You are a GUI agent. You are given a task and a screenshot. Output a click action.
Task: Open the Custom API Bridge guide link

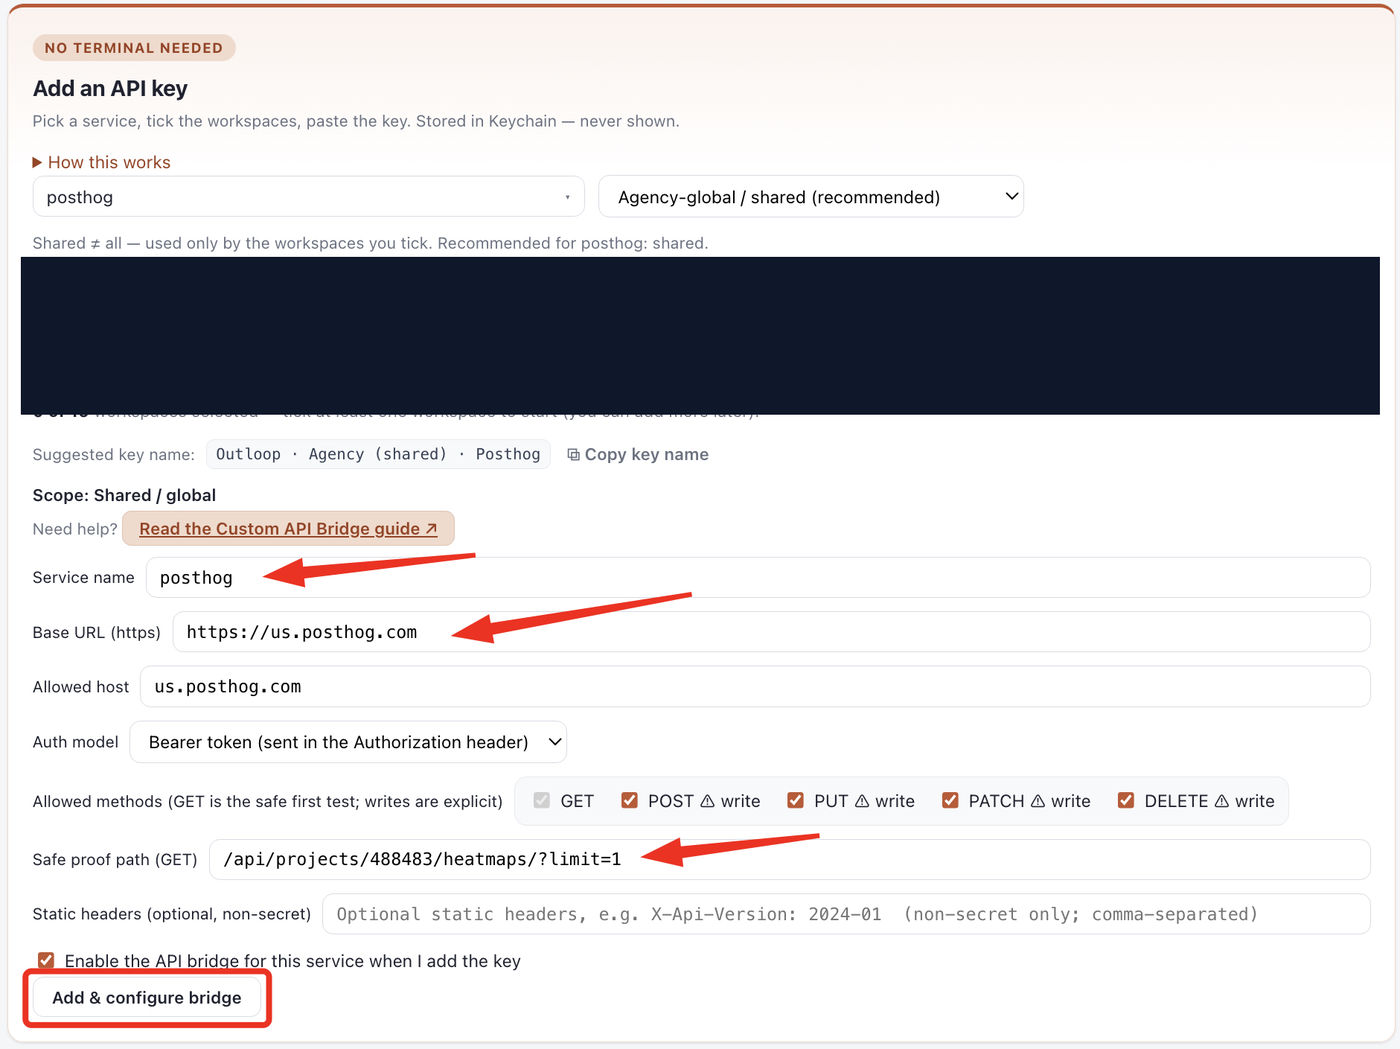click(288, 529)
